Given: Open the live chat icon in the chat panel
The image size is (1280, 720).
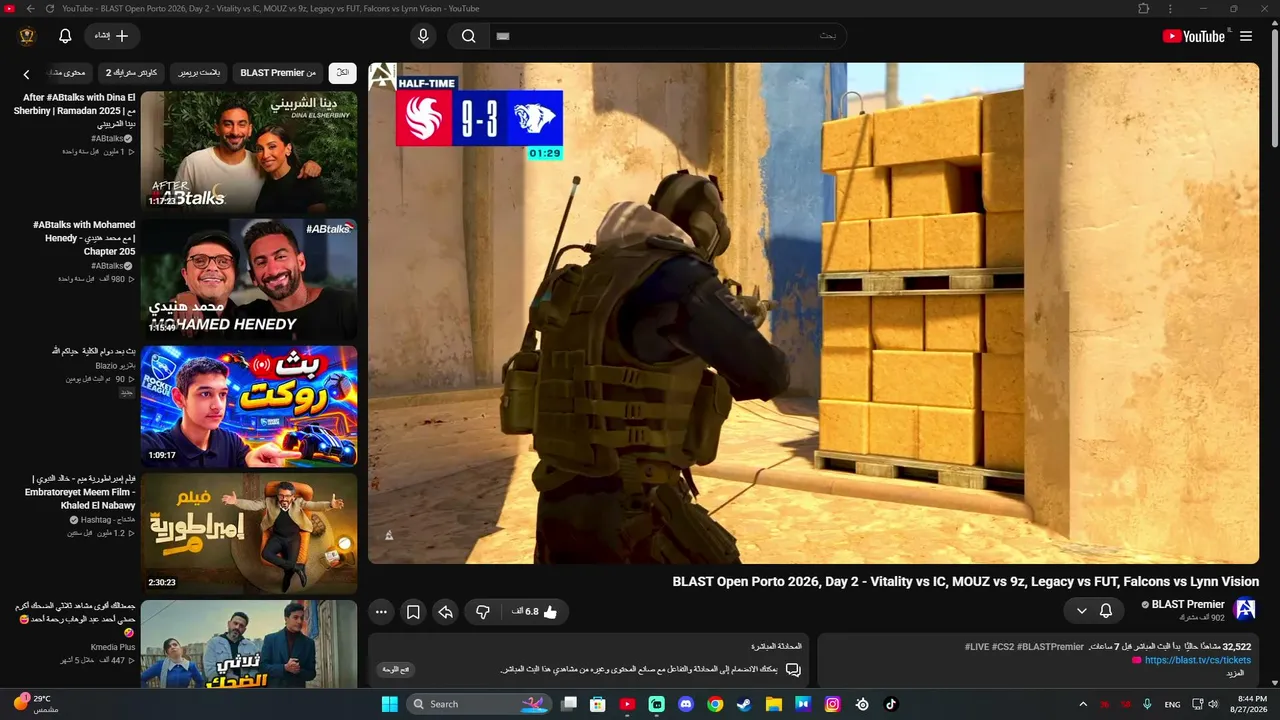Looking at the screenshot, I should pos(793,669).
